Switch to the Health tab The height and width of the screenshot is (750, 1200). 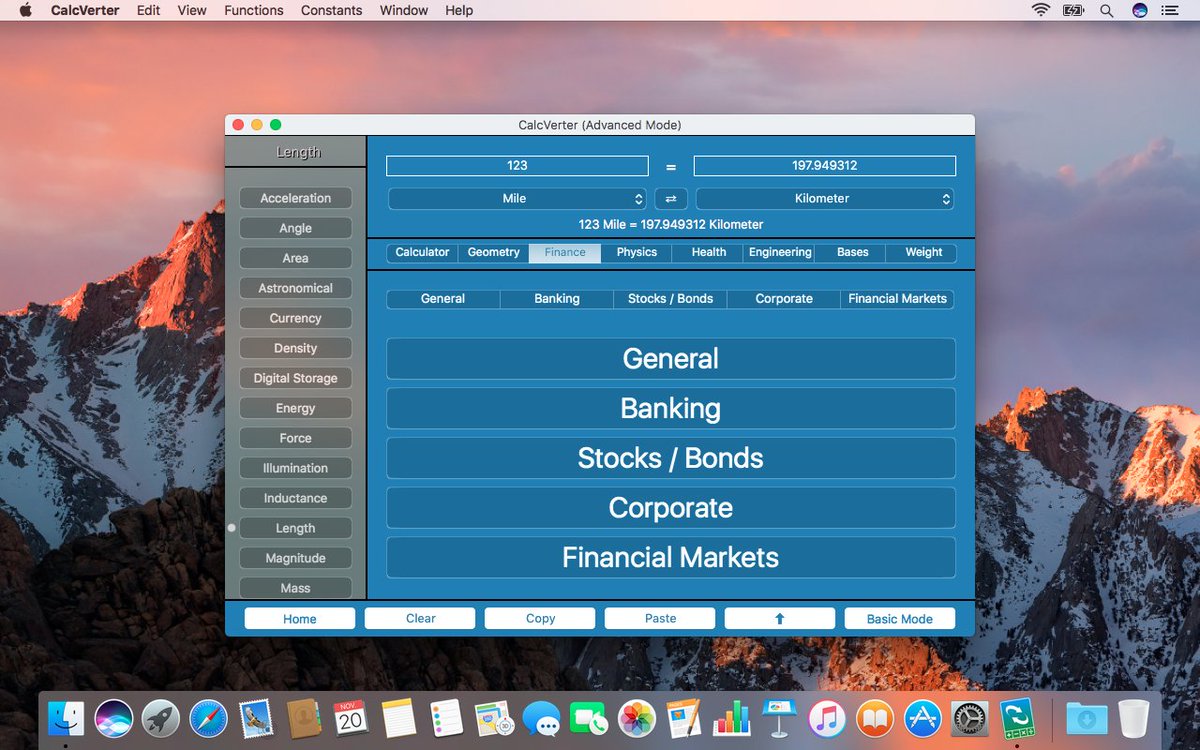[x=709, y=253]
